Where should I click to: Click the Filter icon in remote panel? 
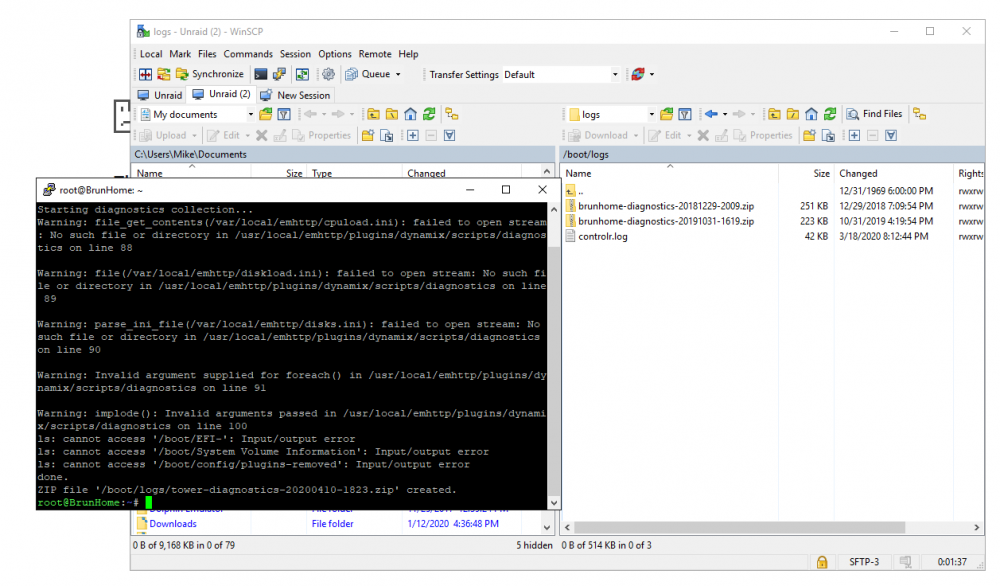[x=685, y=115]
